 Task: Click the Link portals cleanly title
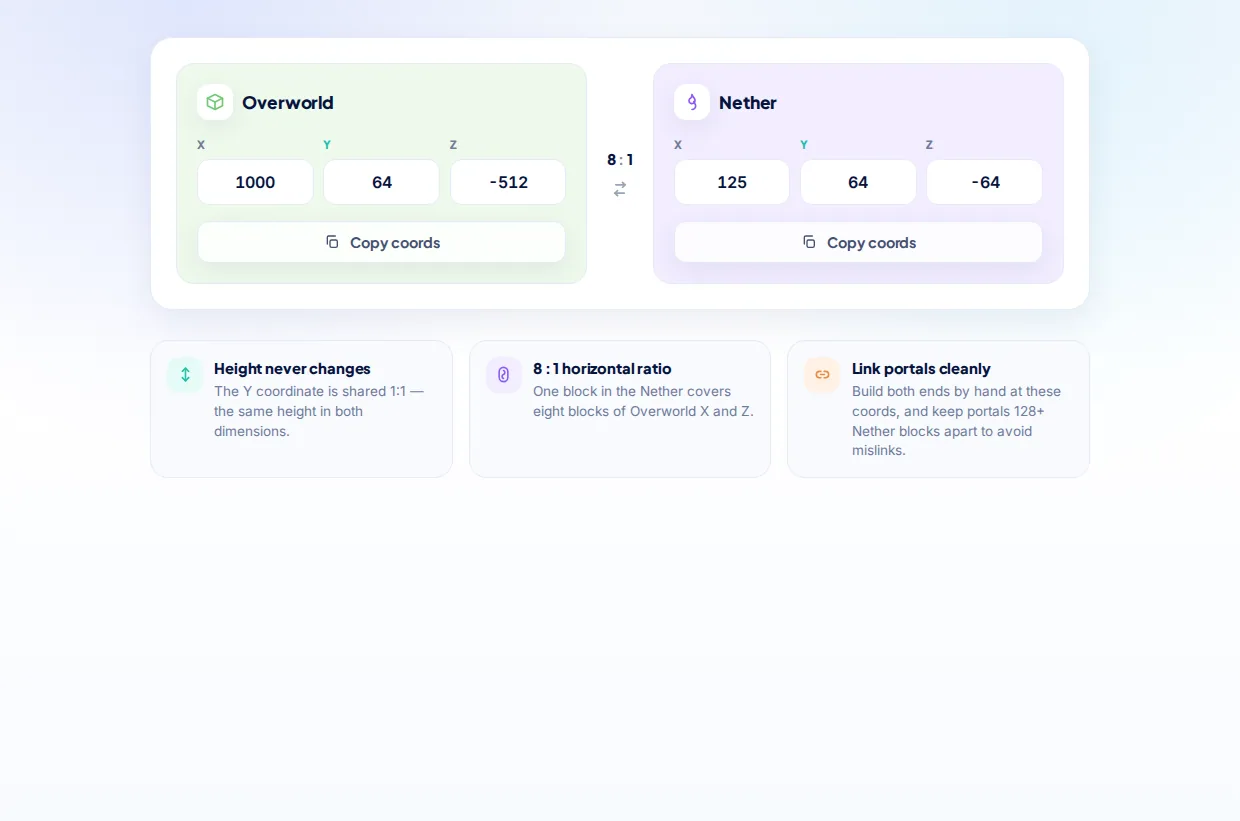[921, 368]
